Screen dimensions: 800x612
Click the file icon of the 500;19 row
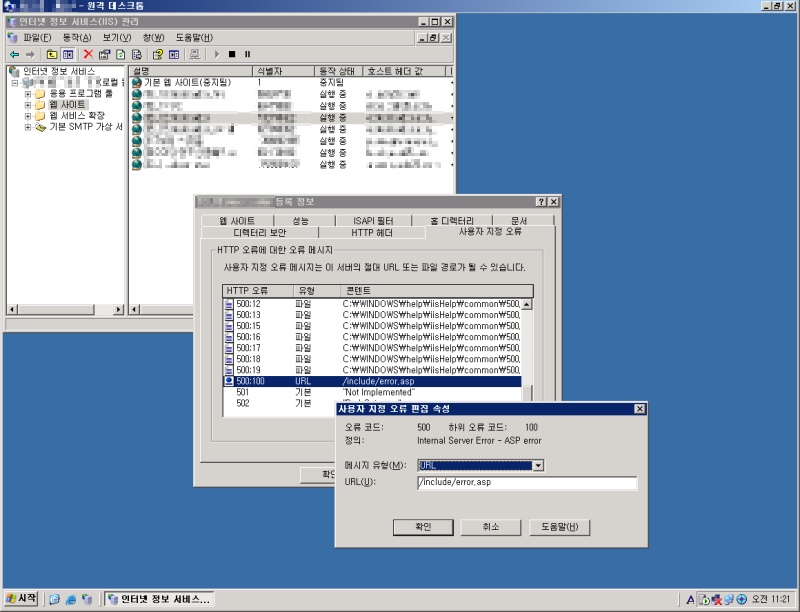pyautogui.click(x=229, y=370)
